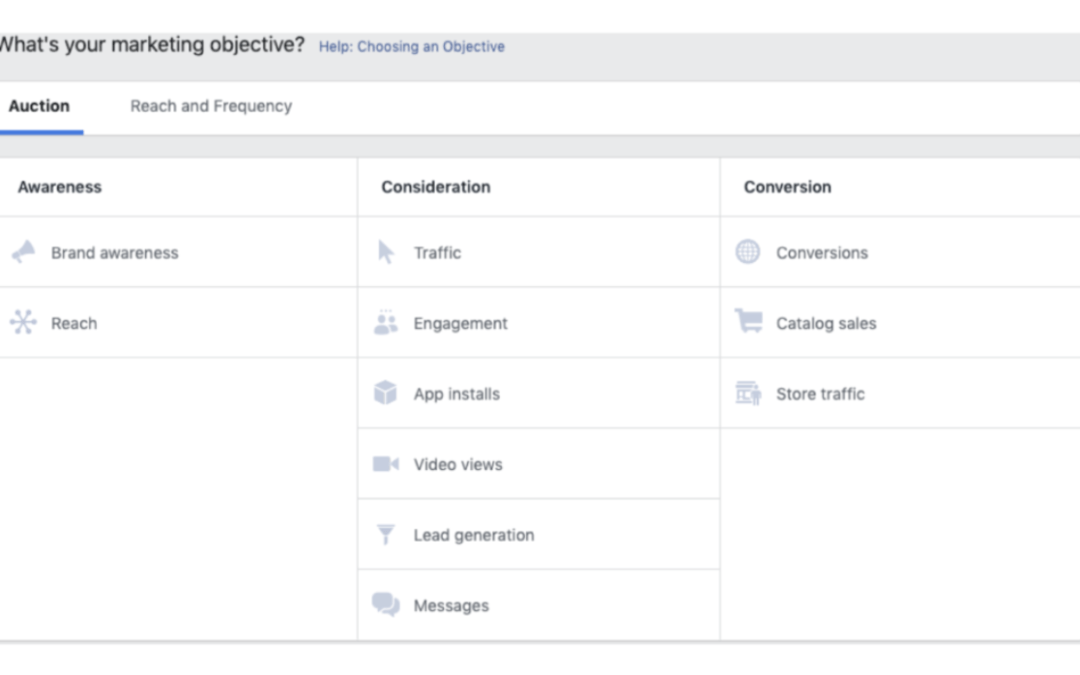Click the Awareness column header
Screen dimensions: 1080x675
click(x=60, y=187)
